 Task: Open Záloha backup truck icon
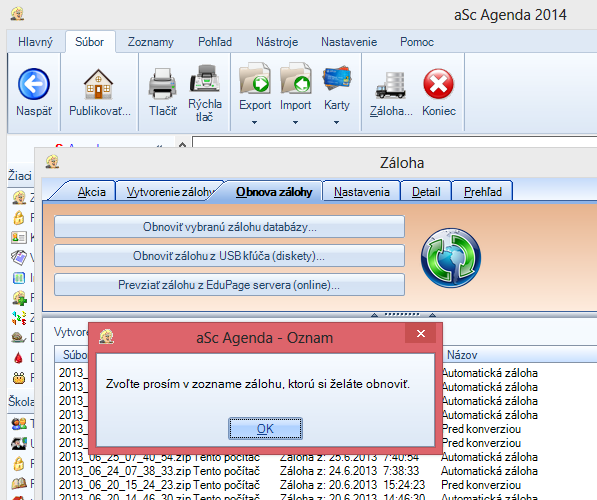(x=391, y=85)
